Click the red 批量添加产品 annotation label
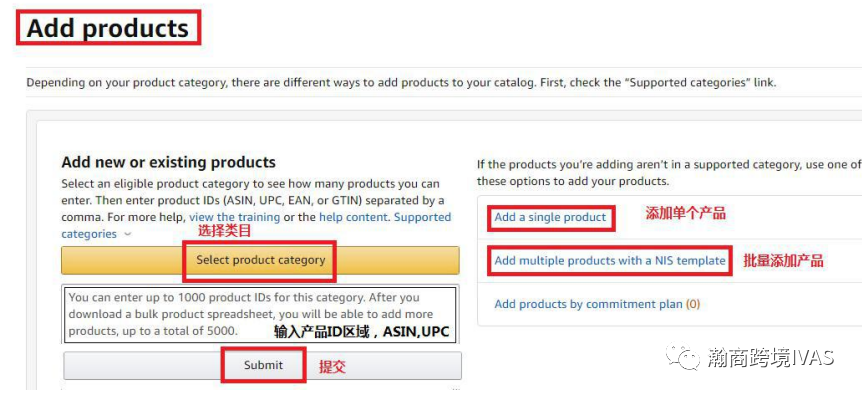The image size is (862, 395). 783,260
